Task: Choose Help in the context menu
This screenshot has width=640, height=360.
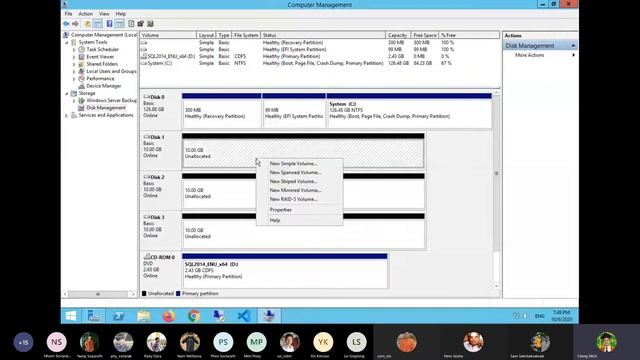Action: [300, 220]
